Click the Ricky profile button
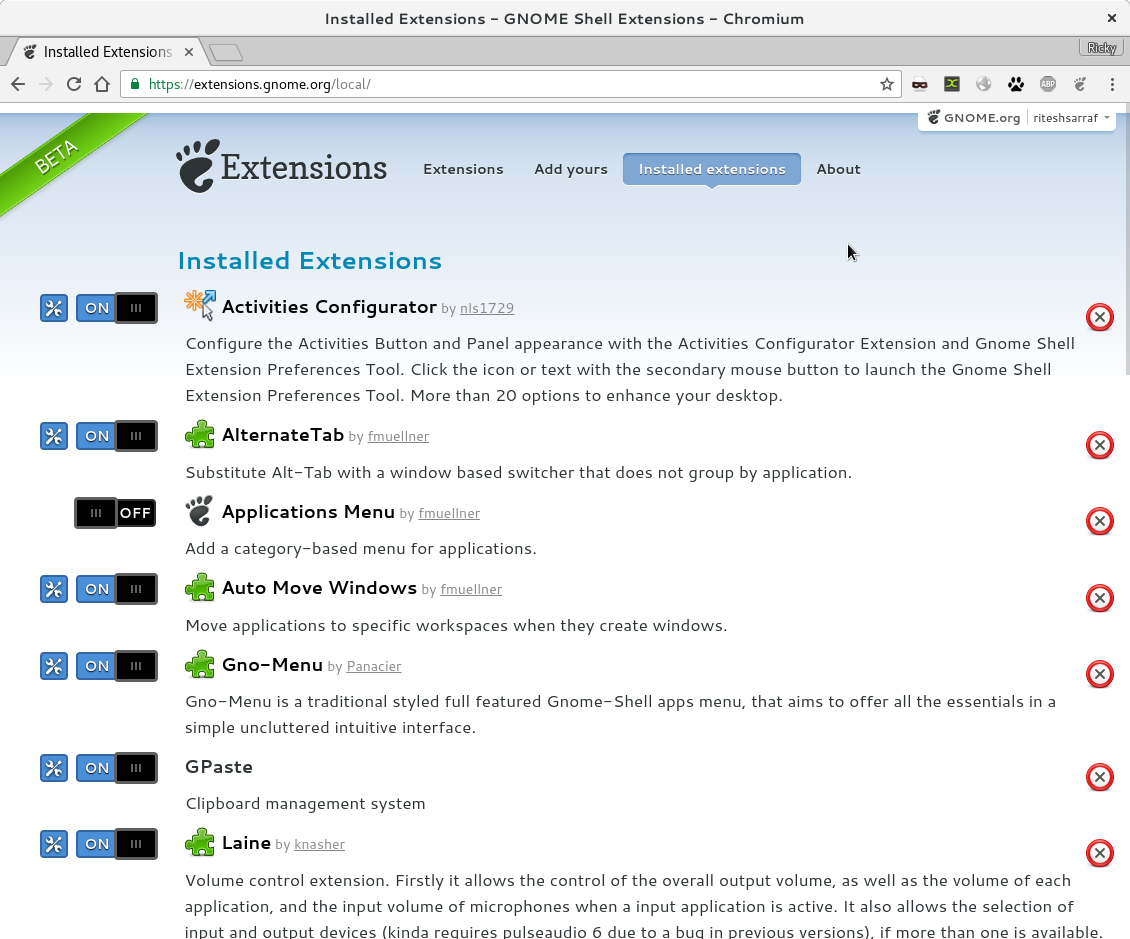This screenshot has height=939, width=1130. coord(1102,48)
